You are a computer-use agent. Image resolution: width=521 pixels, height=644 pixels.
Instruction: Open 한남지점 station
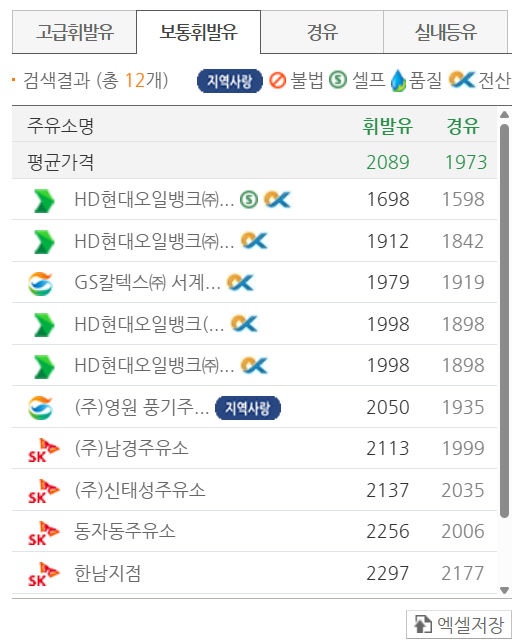108,573
